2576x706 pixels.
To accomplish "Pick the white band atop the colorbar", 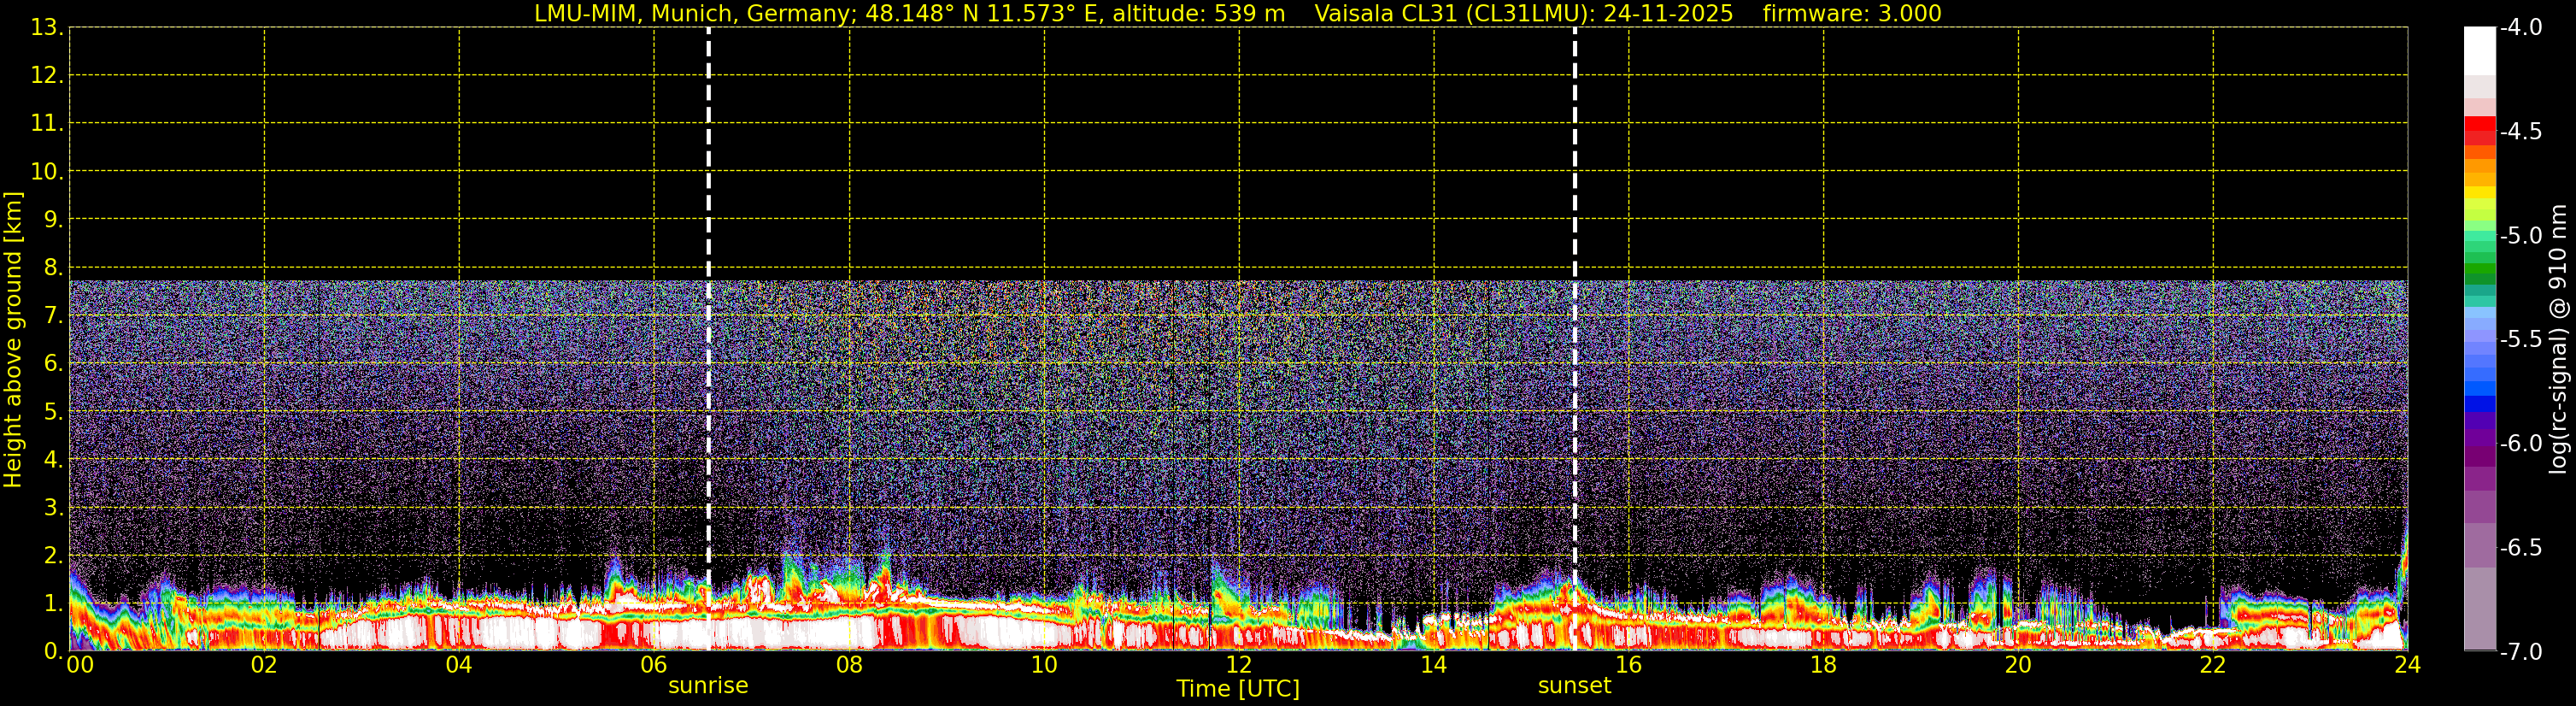I will tap(2479, 50).
